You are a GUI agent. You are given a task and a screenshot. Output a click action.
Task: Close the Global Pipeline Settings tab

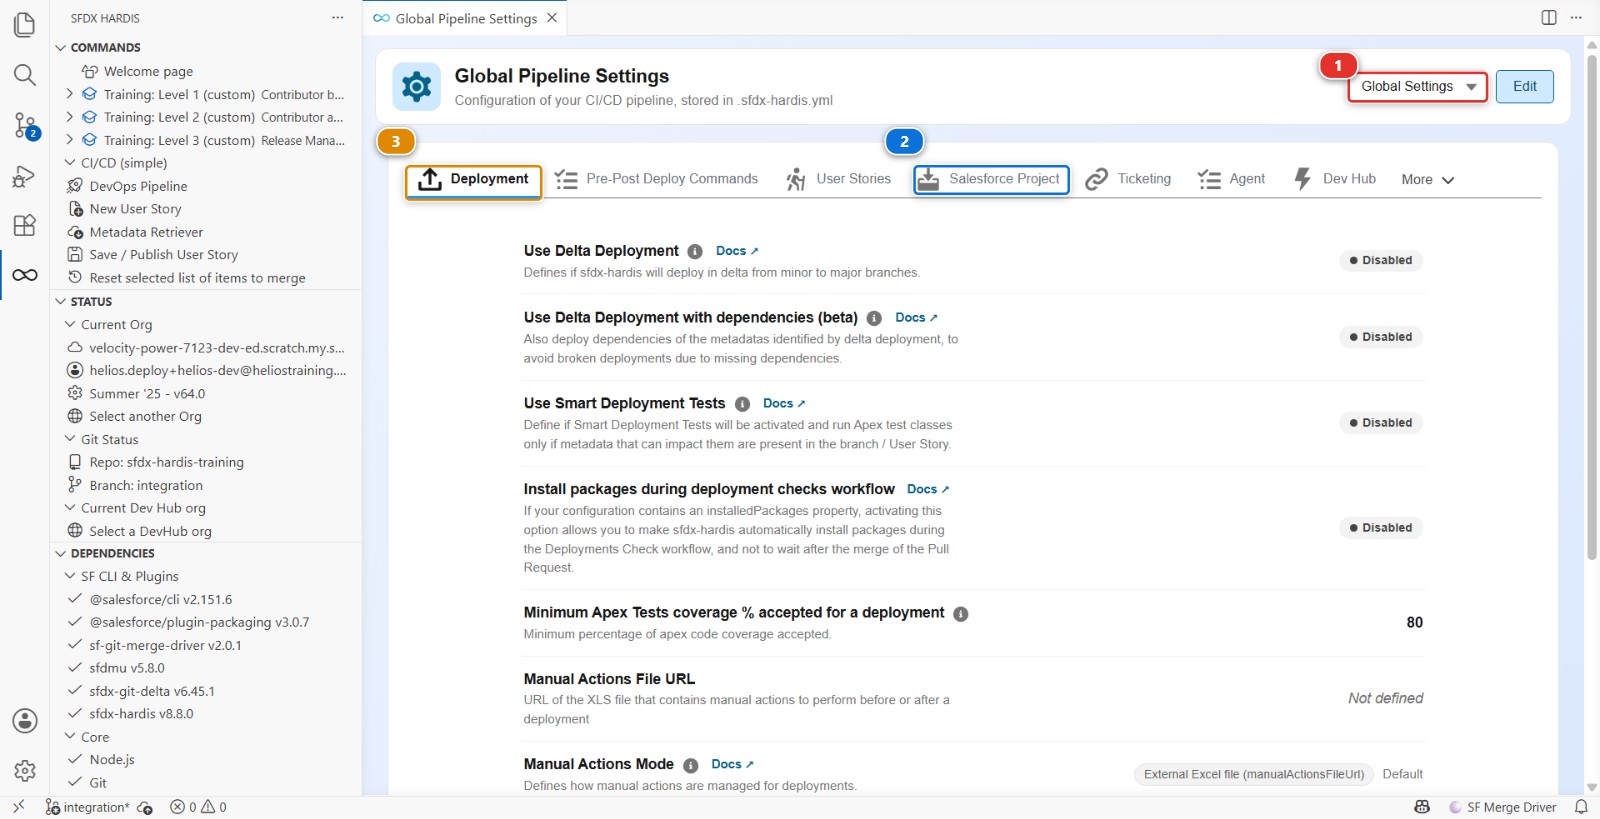click(x=552, y=18)
